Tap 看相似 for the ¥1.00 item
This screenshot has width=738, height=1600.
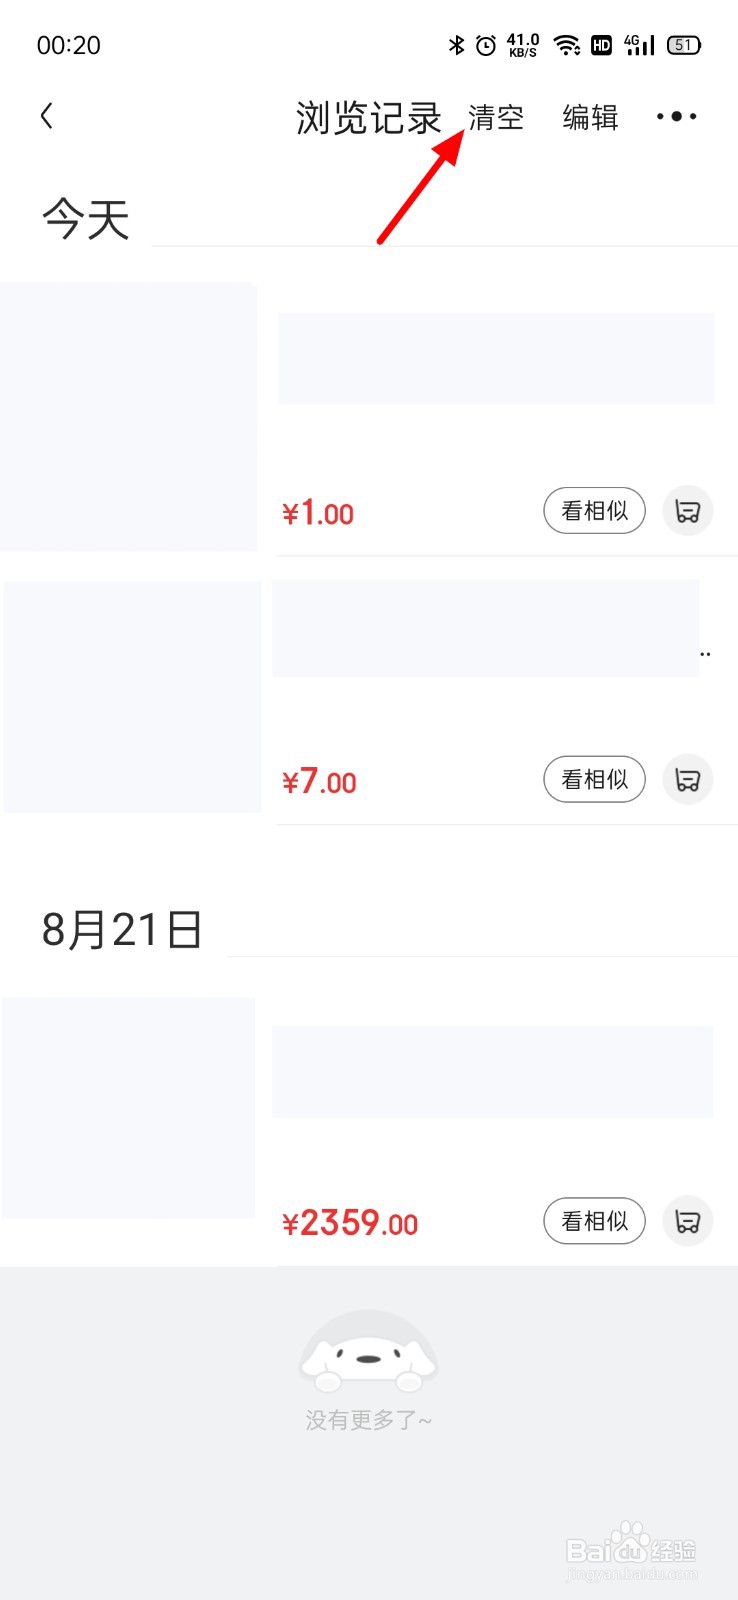[594, 511]
